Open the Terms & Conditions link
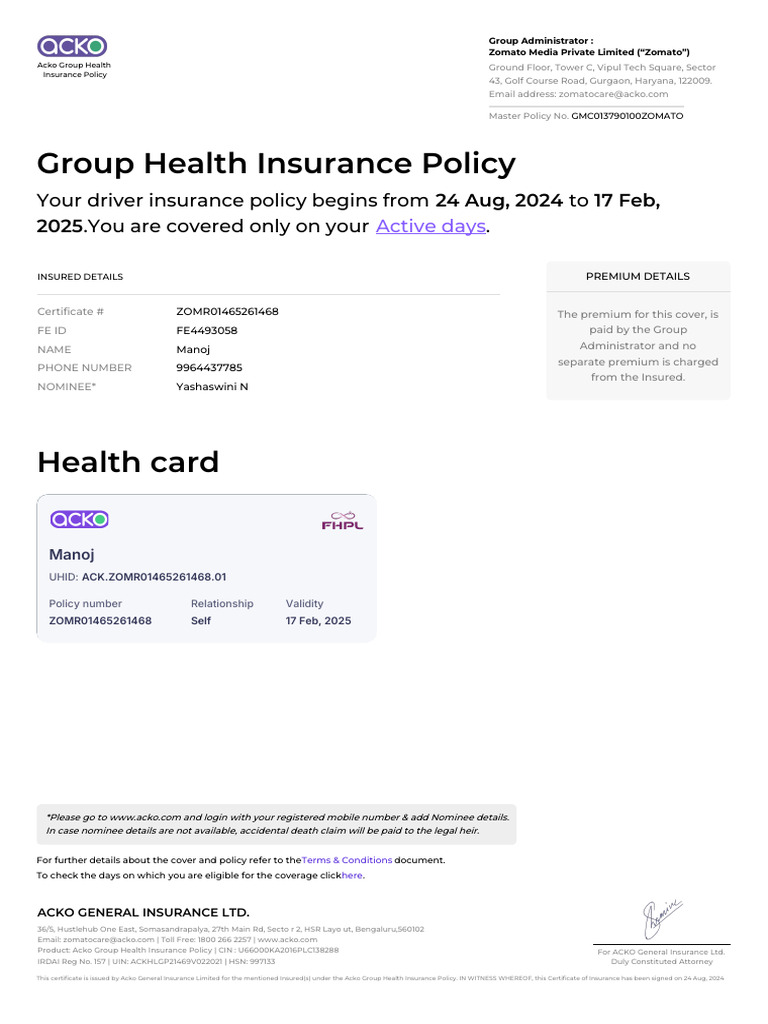The width and height of the screenshot is (768, 1024). [x=347, y=860]
